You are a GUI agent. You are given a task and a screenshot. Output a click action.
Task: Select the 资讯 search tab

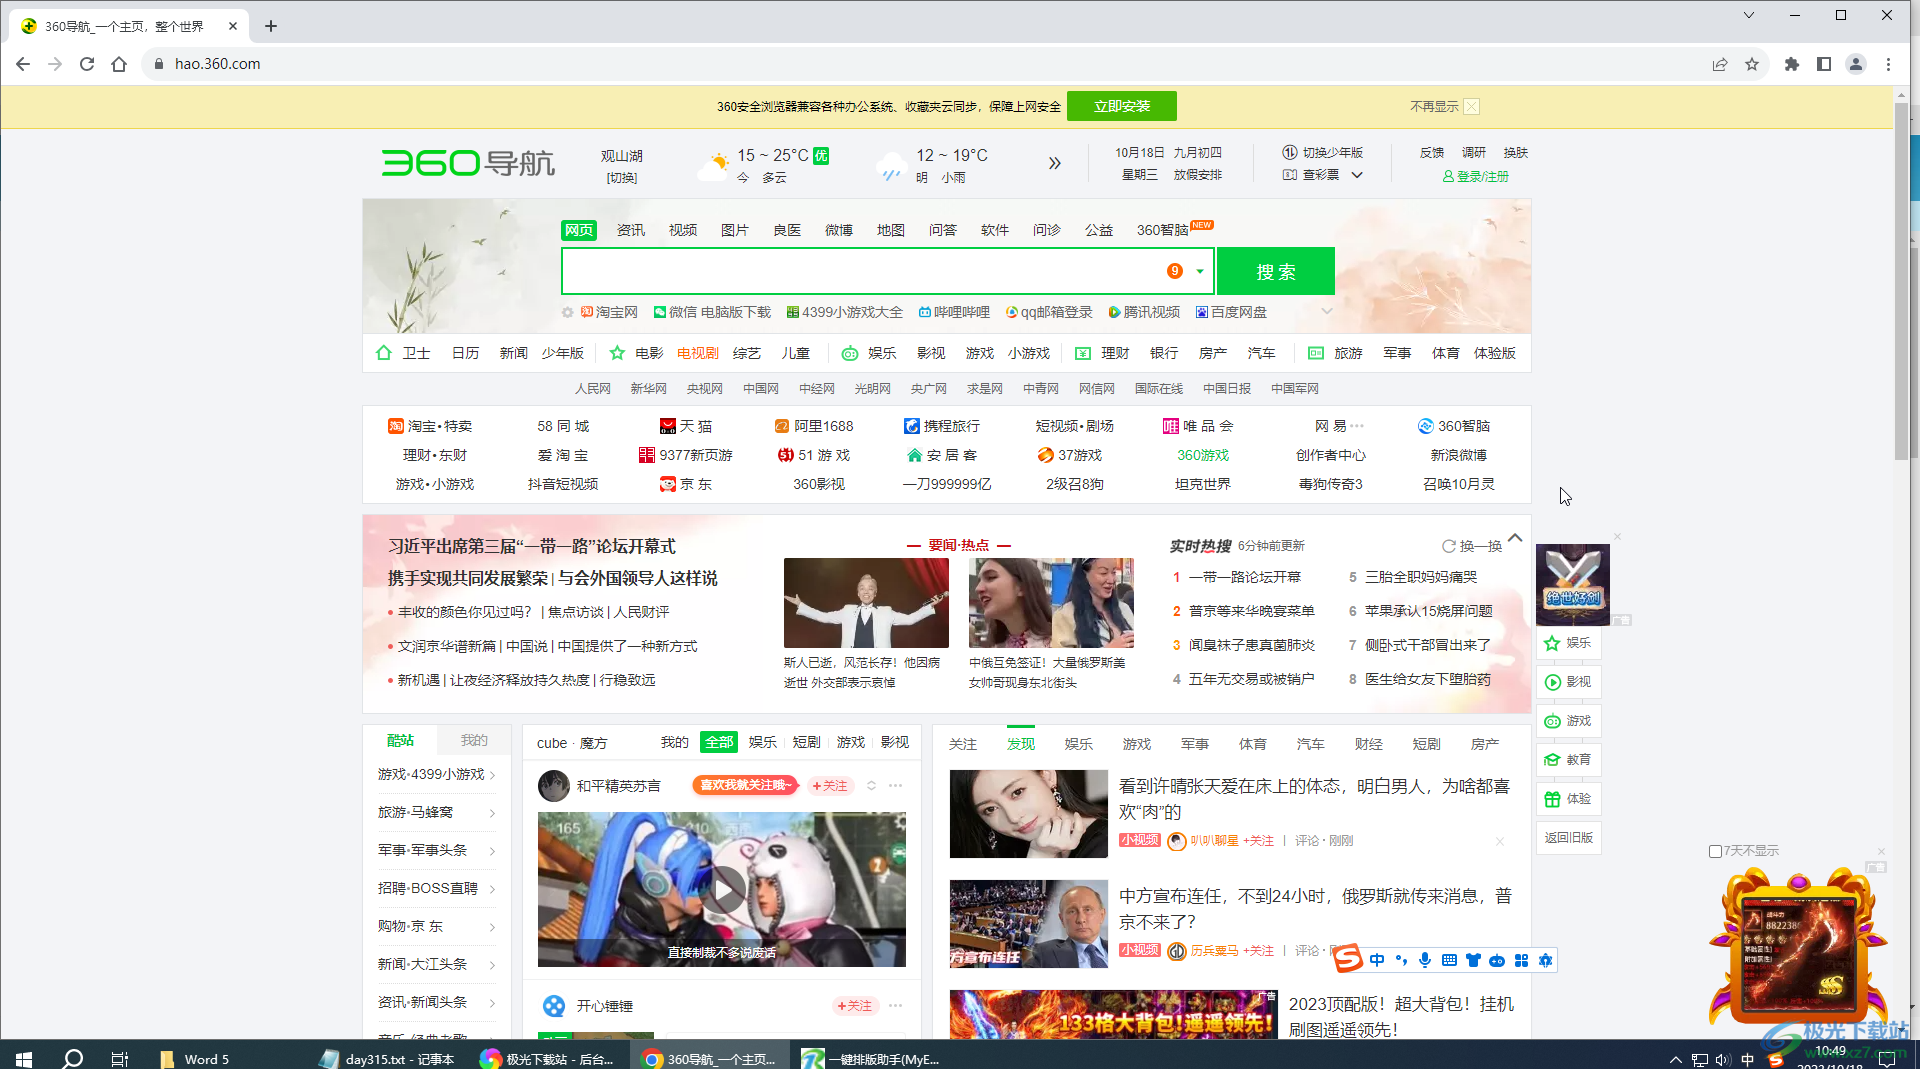point(630,230)
